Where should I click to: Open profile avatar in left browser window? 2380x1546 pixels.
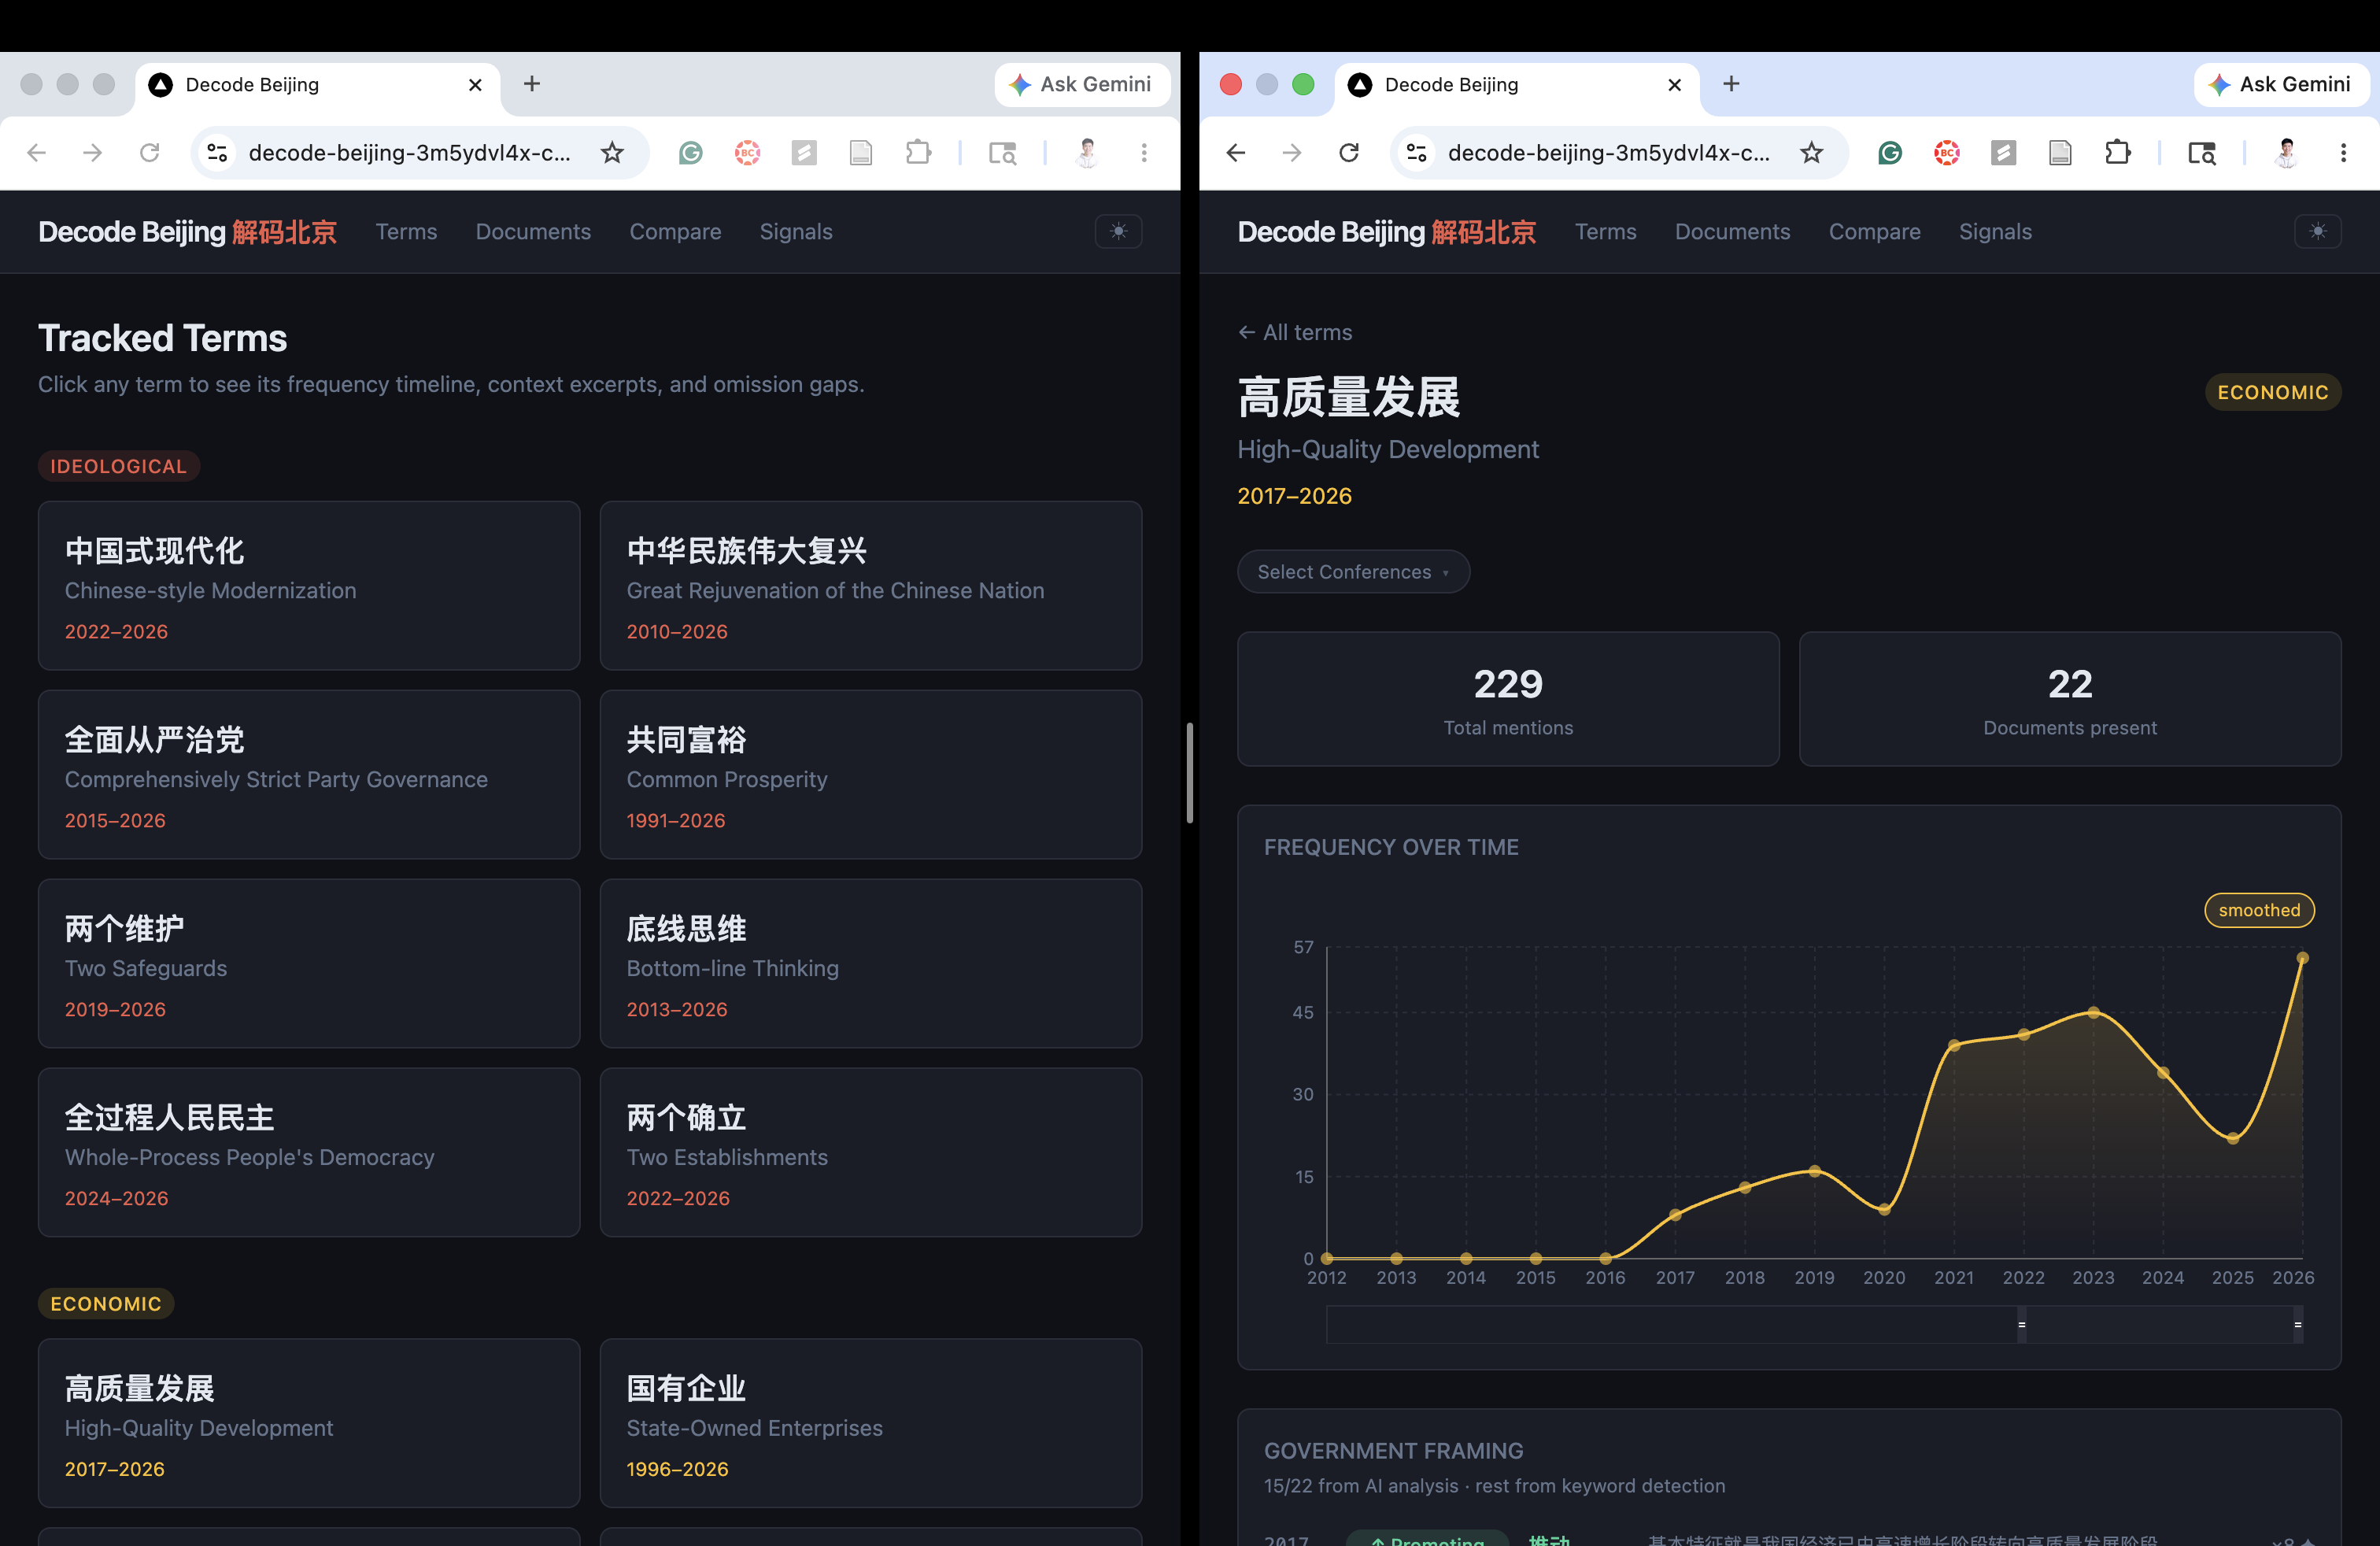[1087, 152]
